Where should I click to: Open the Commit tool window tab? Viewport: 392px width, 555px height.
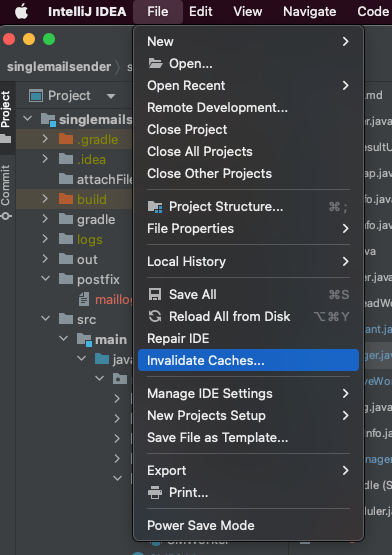tap(6, 192)
